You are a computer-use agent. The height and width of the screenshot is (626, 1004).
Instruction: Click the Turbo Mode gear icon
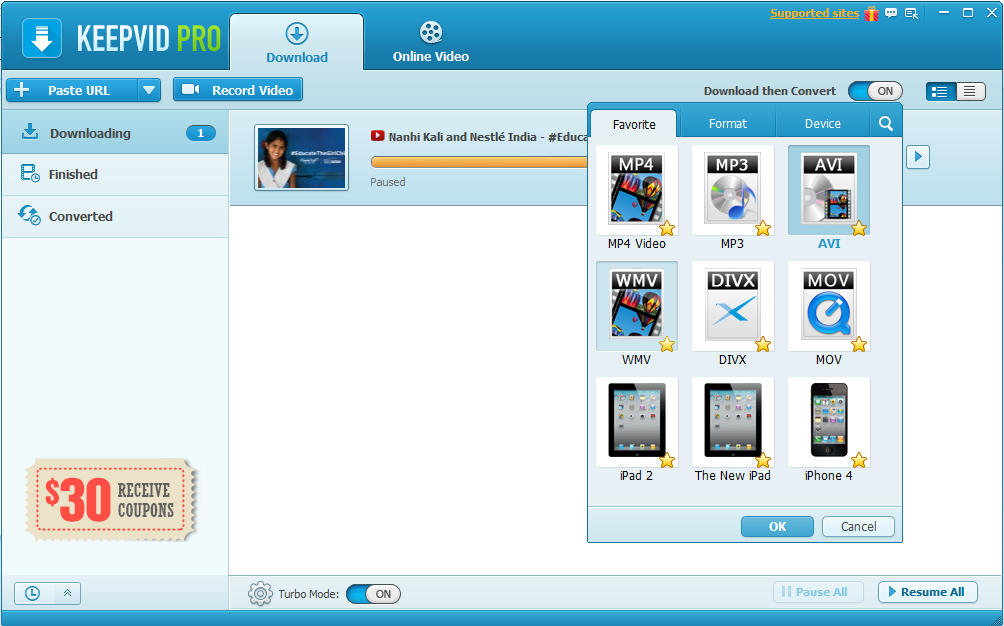tap(260, 593)
